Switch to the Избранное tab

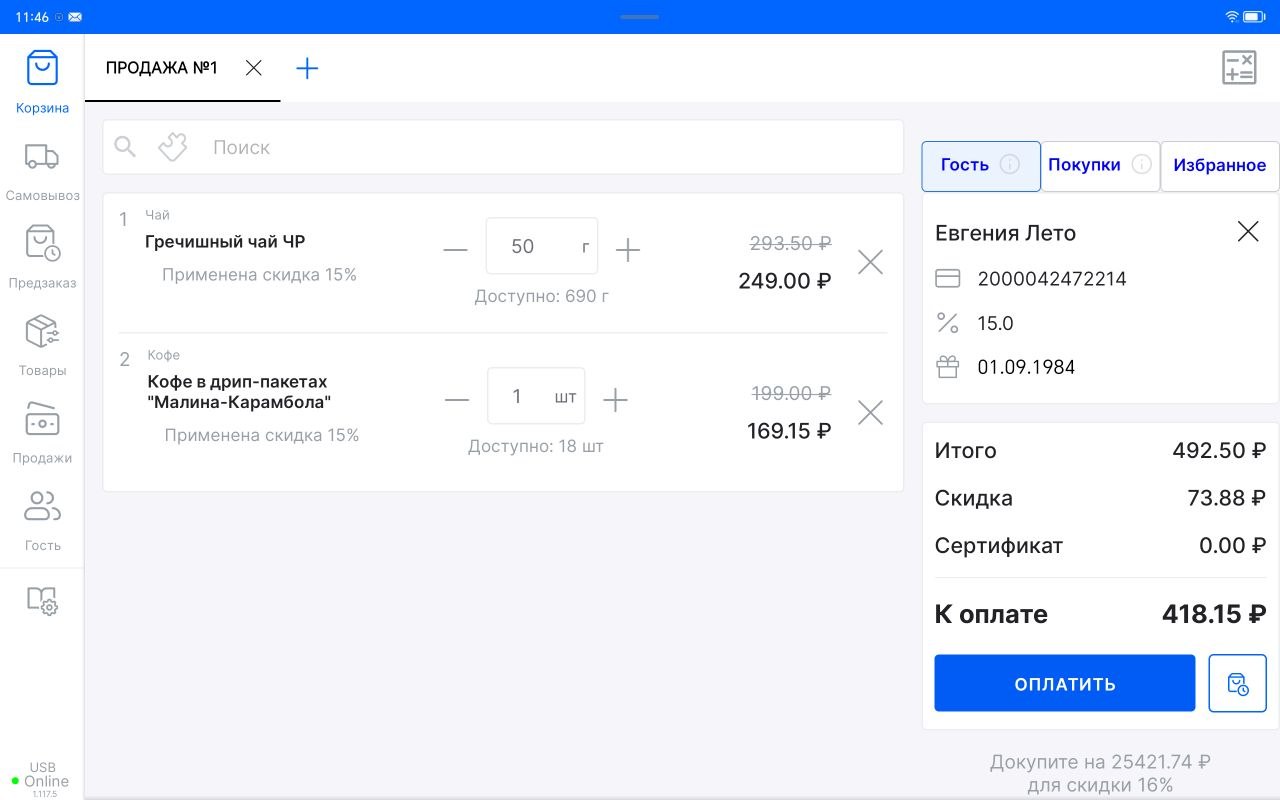pyautogui.click(x=1219, y=166)
